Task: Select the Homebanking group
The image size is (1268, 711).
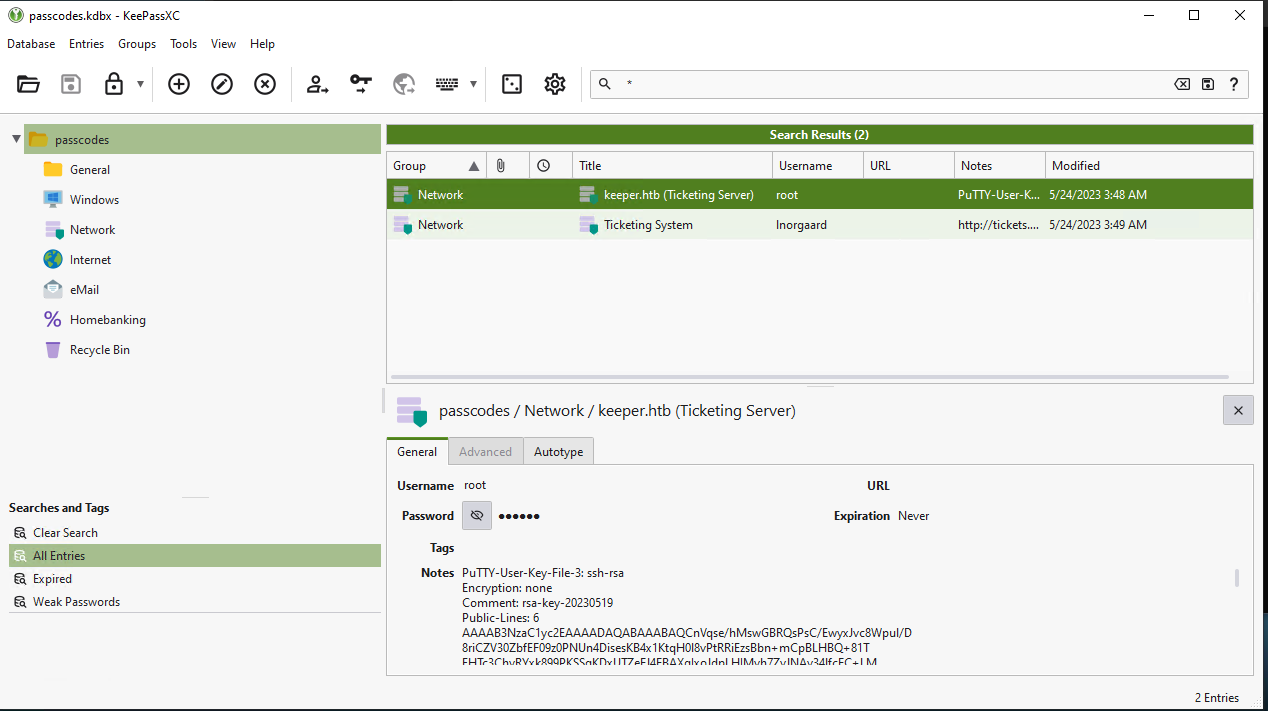Action: (x=107, y=320)
